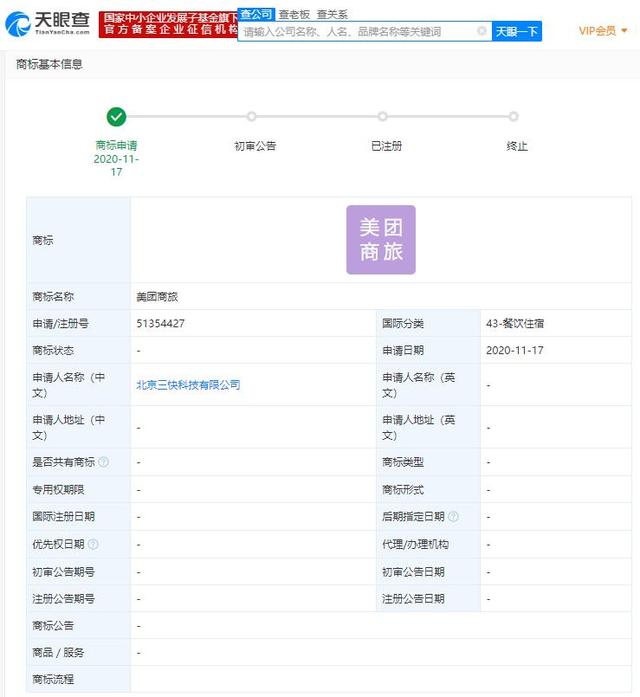Click the 申请日期 label cell

(428, 350)
